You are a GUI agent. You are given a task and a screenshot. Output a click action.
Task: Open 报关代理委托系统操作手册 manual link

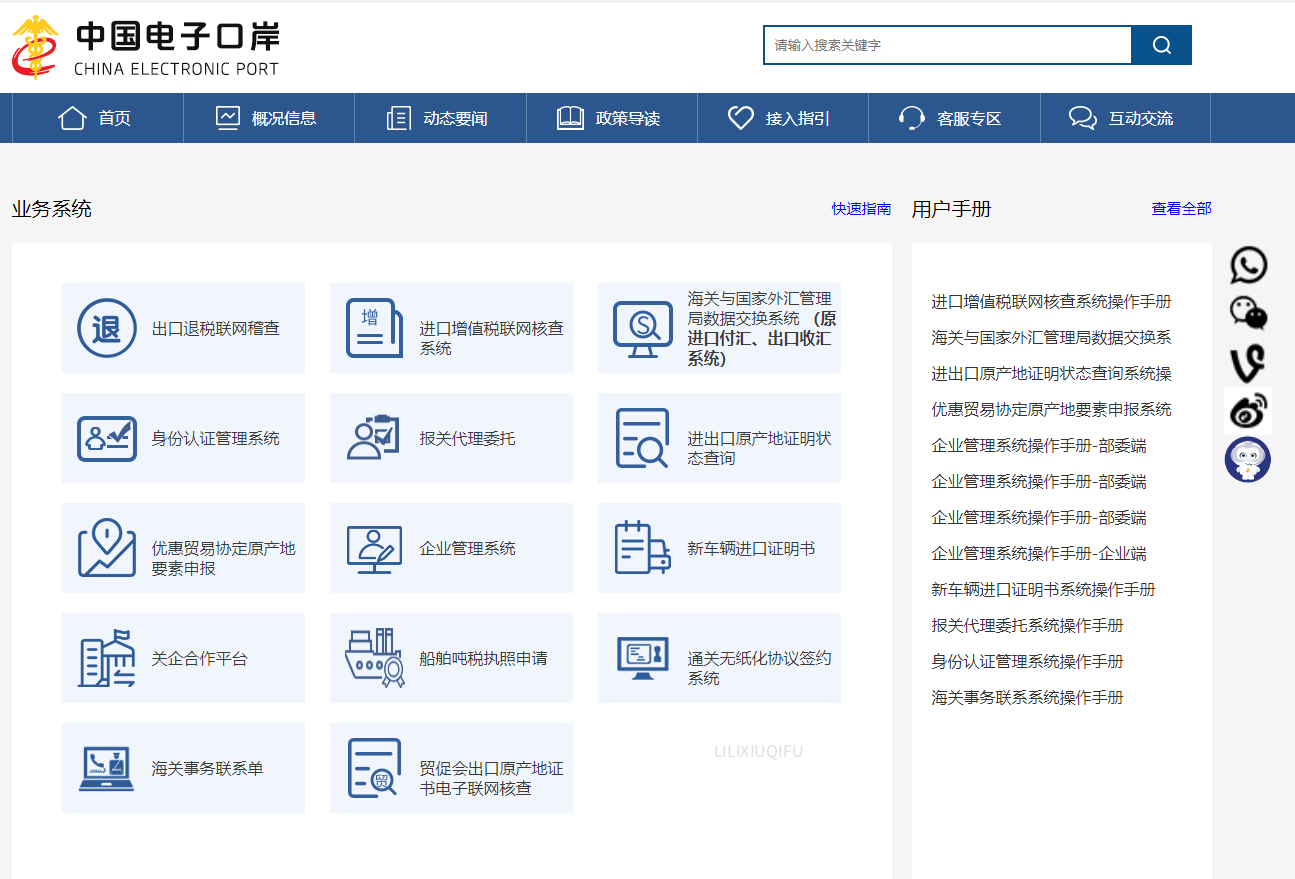click(x=1027, y=625)
